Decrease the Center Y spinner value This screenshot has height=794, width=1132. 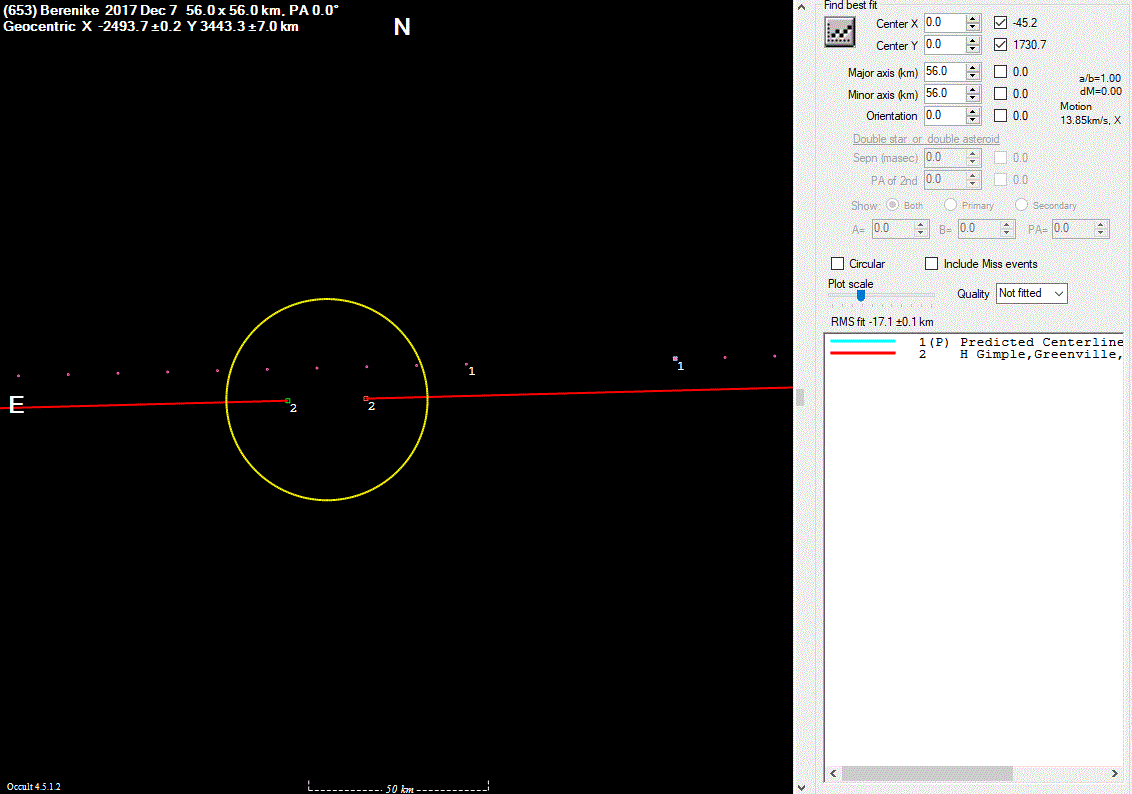973,49
